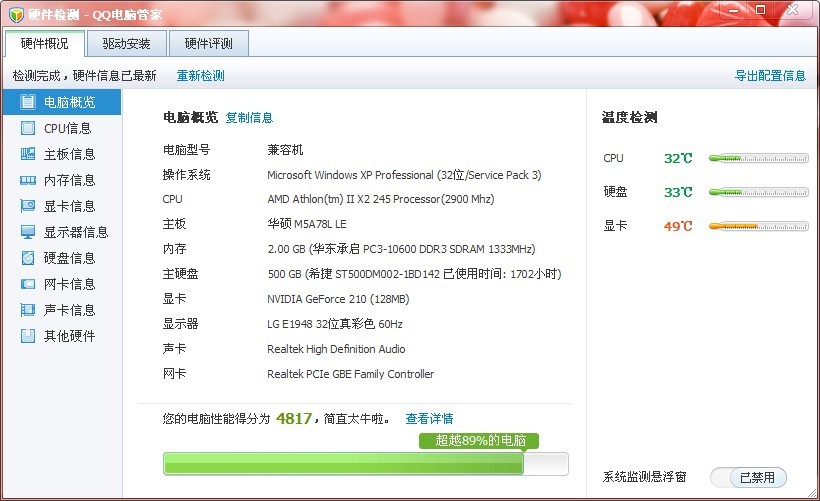Click the 硬盘 temperature bar
Screen dimensions: 820x501
coord(758,192)
